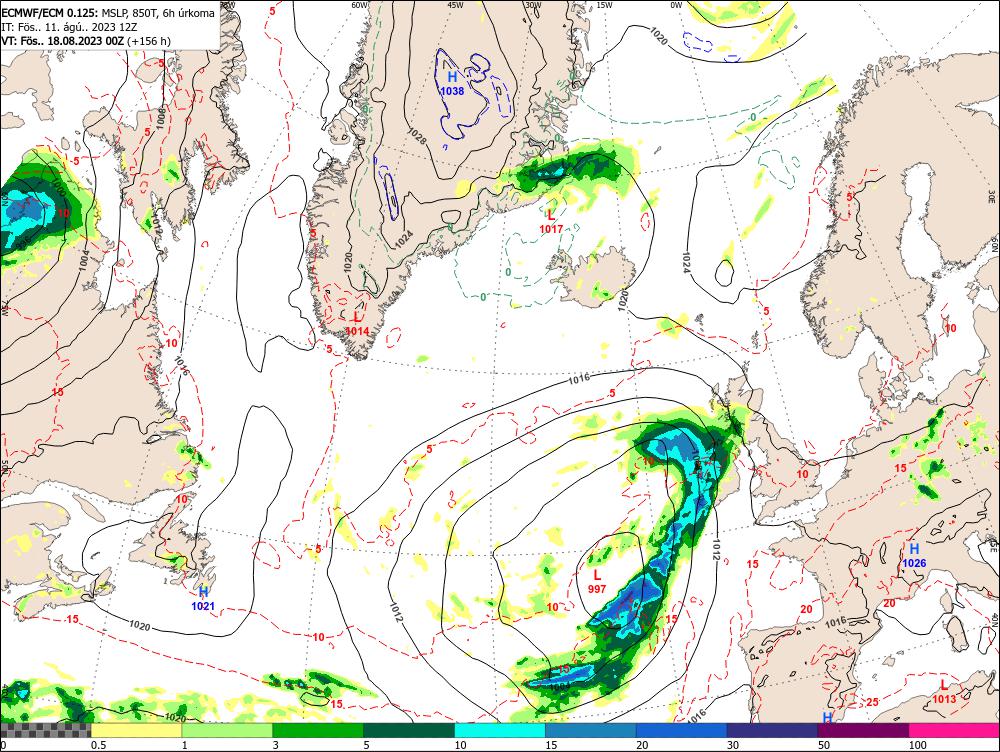Image resolution: width=1000 pixels, height=752 pixels.
Task: Click the '60W' longitude label
Action: click(360, 4)
